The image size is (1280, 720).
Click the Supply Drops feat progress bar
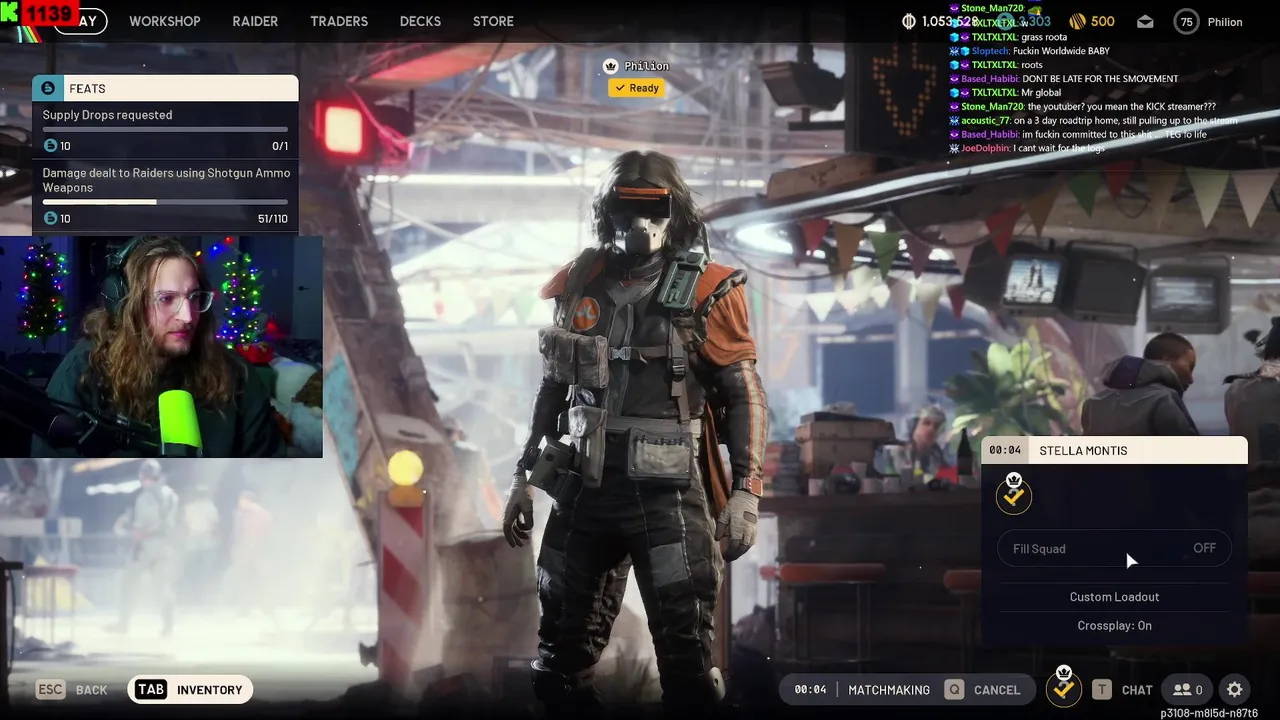point(165,130)
